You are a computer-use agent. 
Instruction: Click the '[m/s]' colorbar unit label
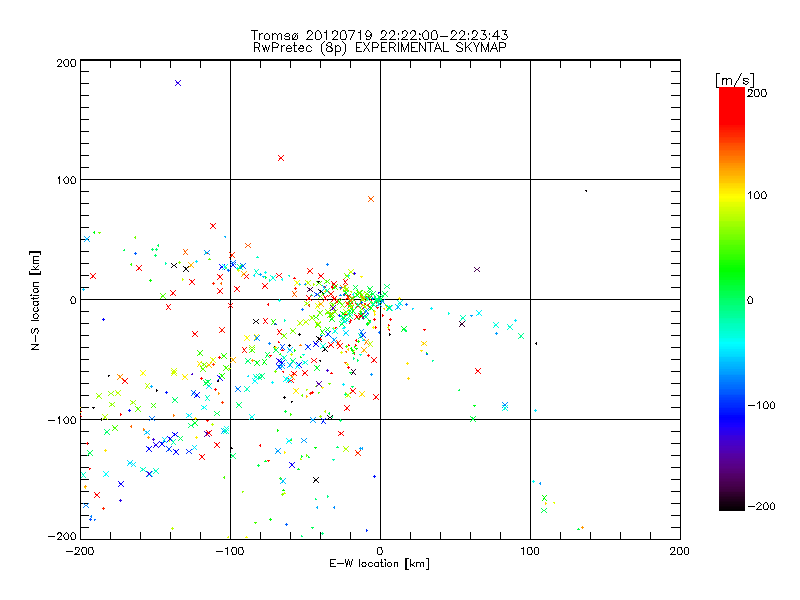(x=735, y=80)
